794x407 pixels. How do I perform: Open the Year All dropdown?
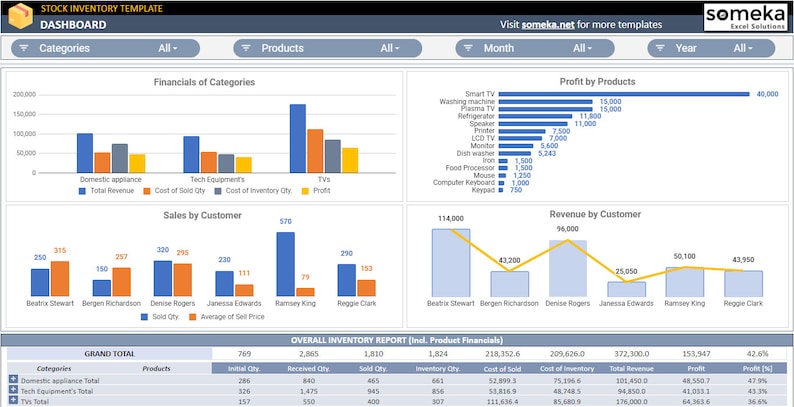[743, 48]
